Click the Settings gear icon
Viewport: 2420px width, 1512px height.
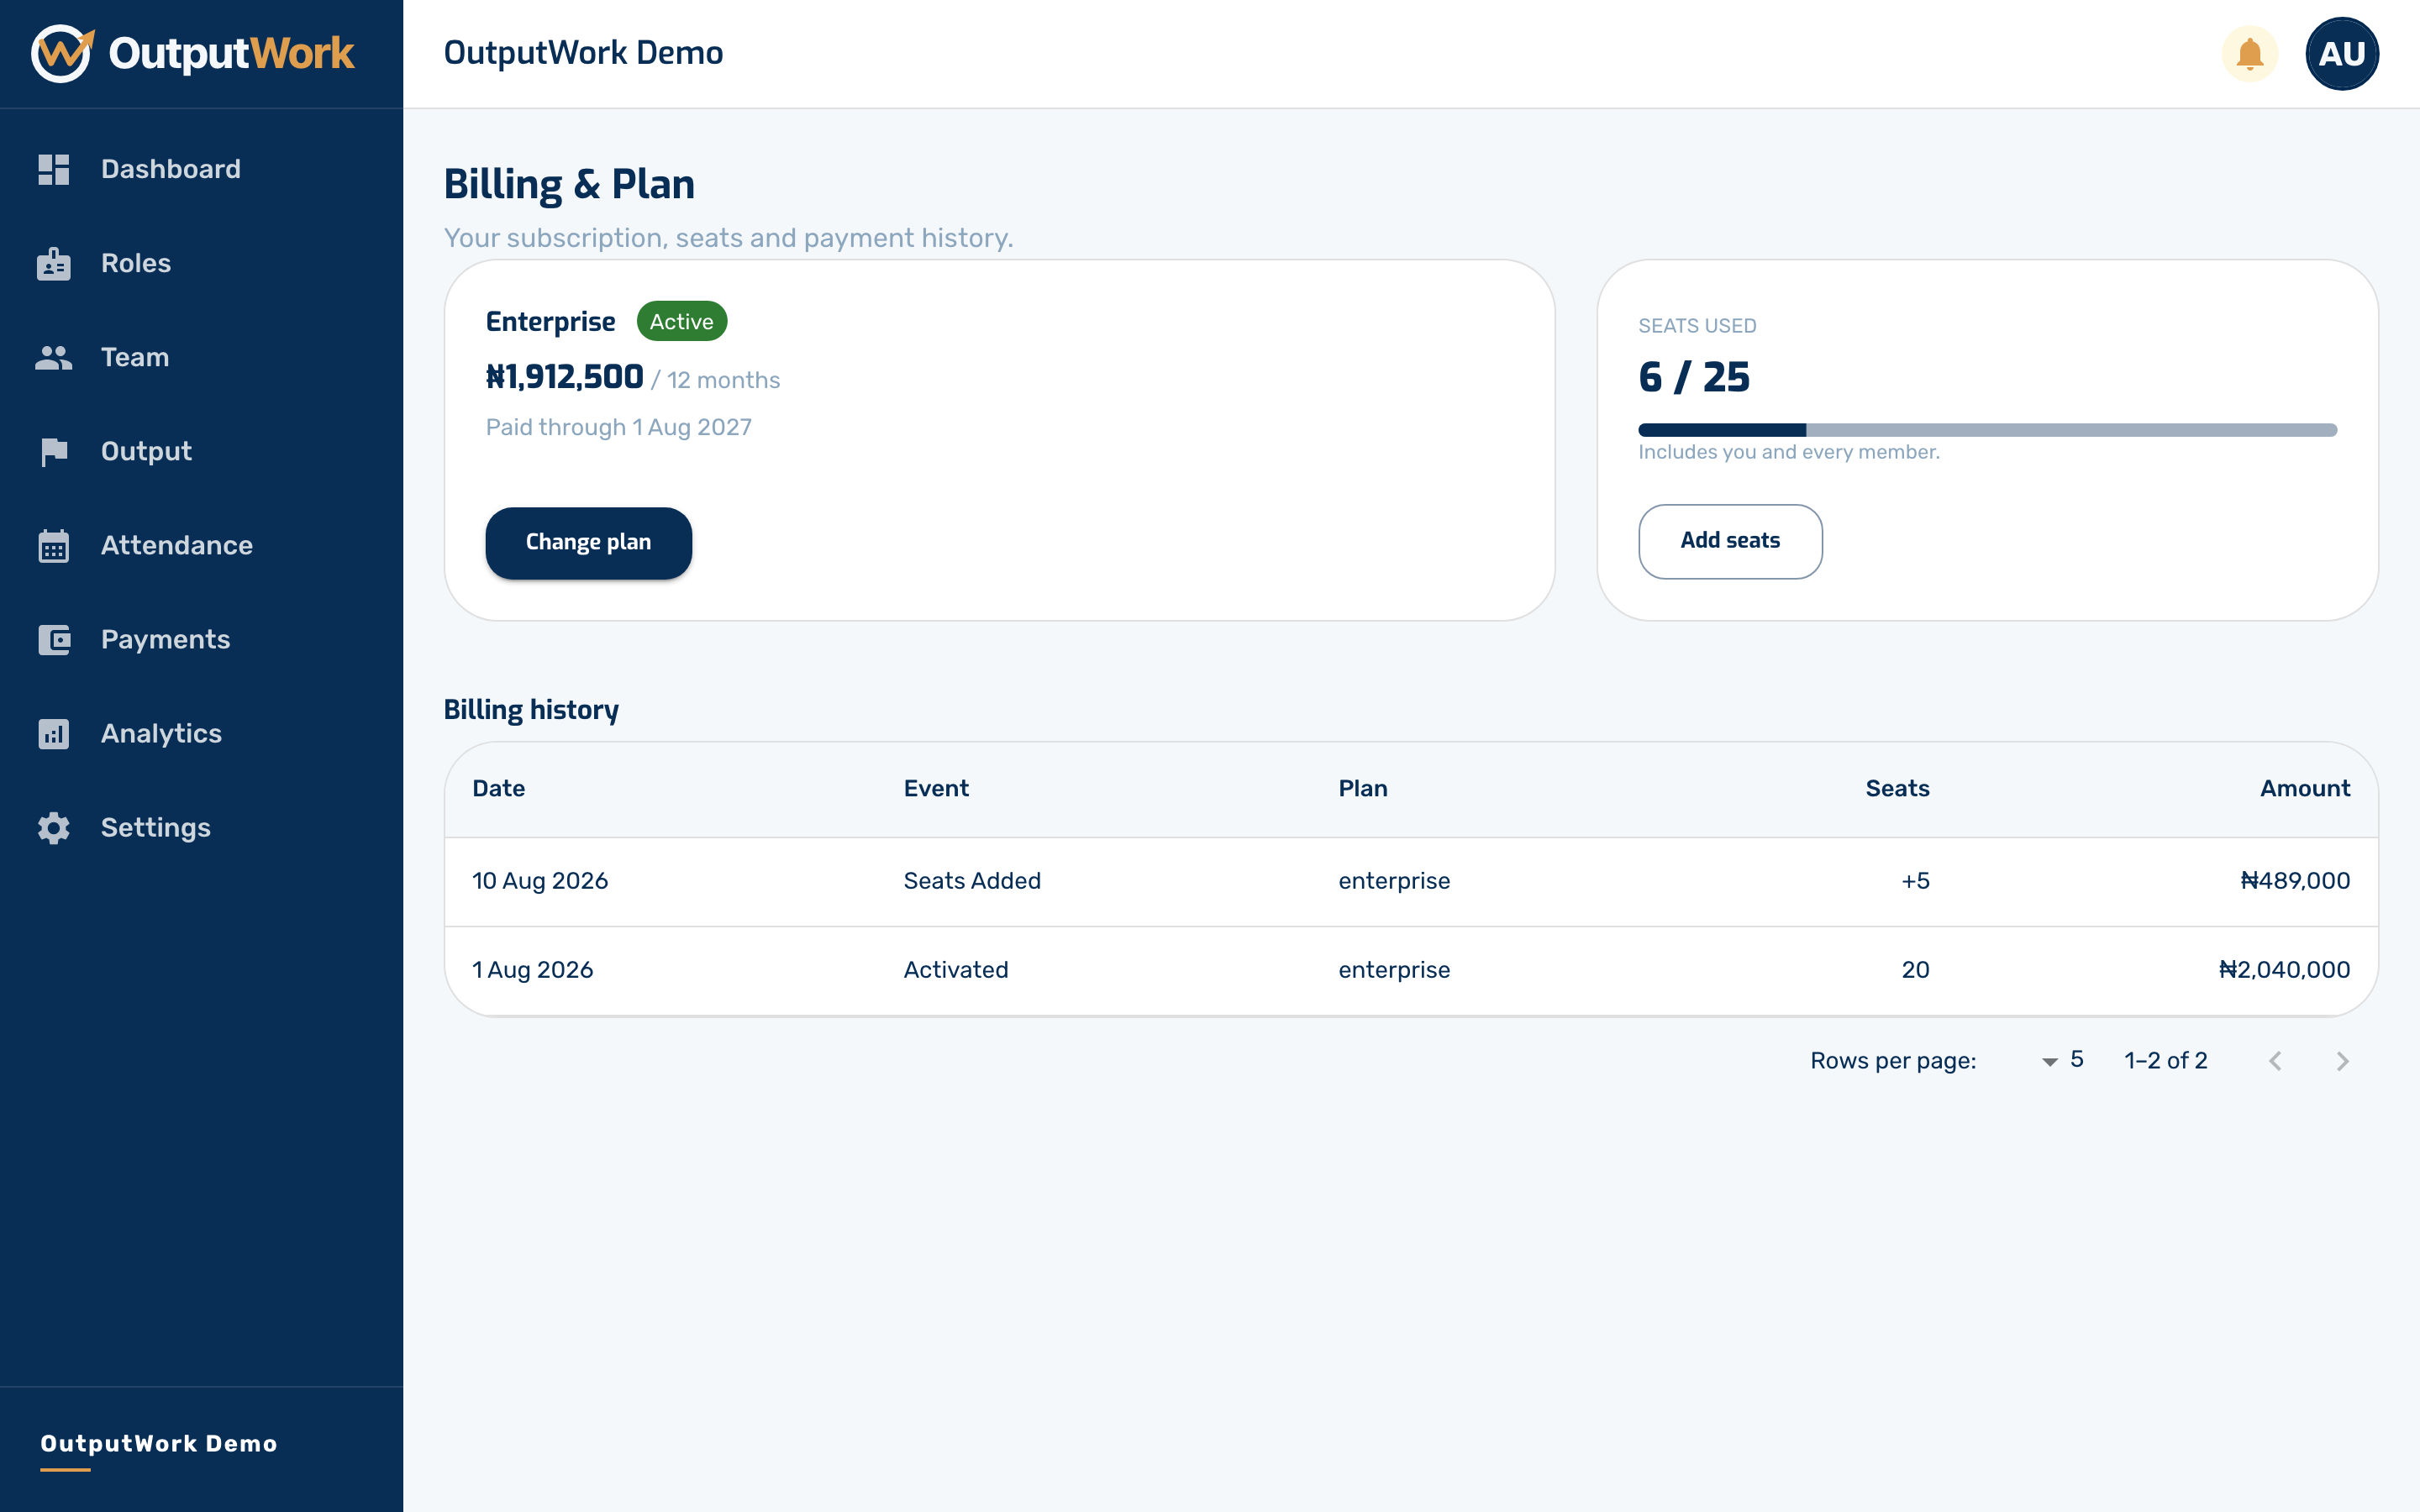click(54, 828)
